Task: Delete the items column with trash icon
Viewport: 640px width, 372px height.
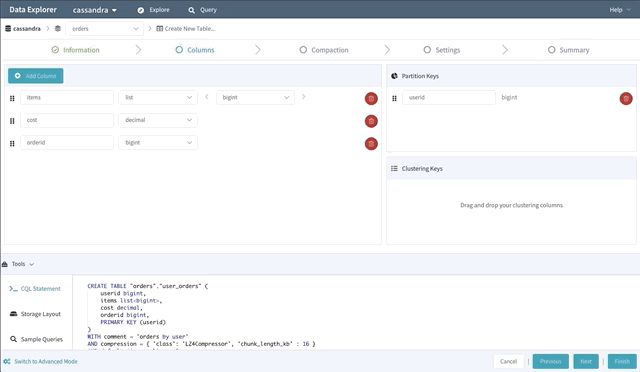Action: pos(371,98)
